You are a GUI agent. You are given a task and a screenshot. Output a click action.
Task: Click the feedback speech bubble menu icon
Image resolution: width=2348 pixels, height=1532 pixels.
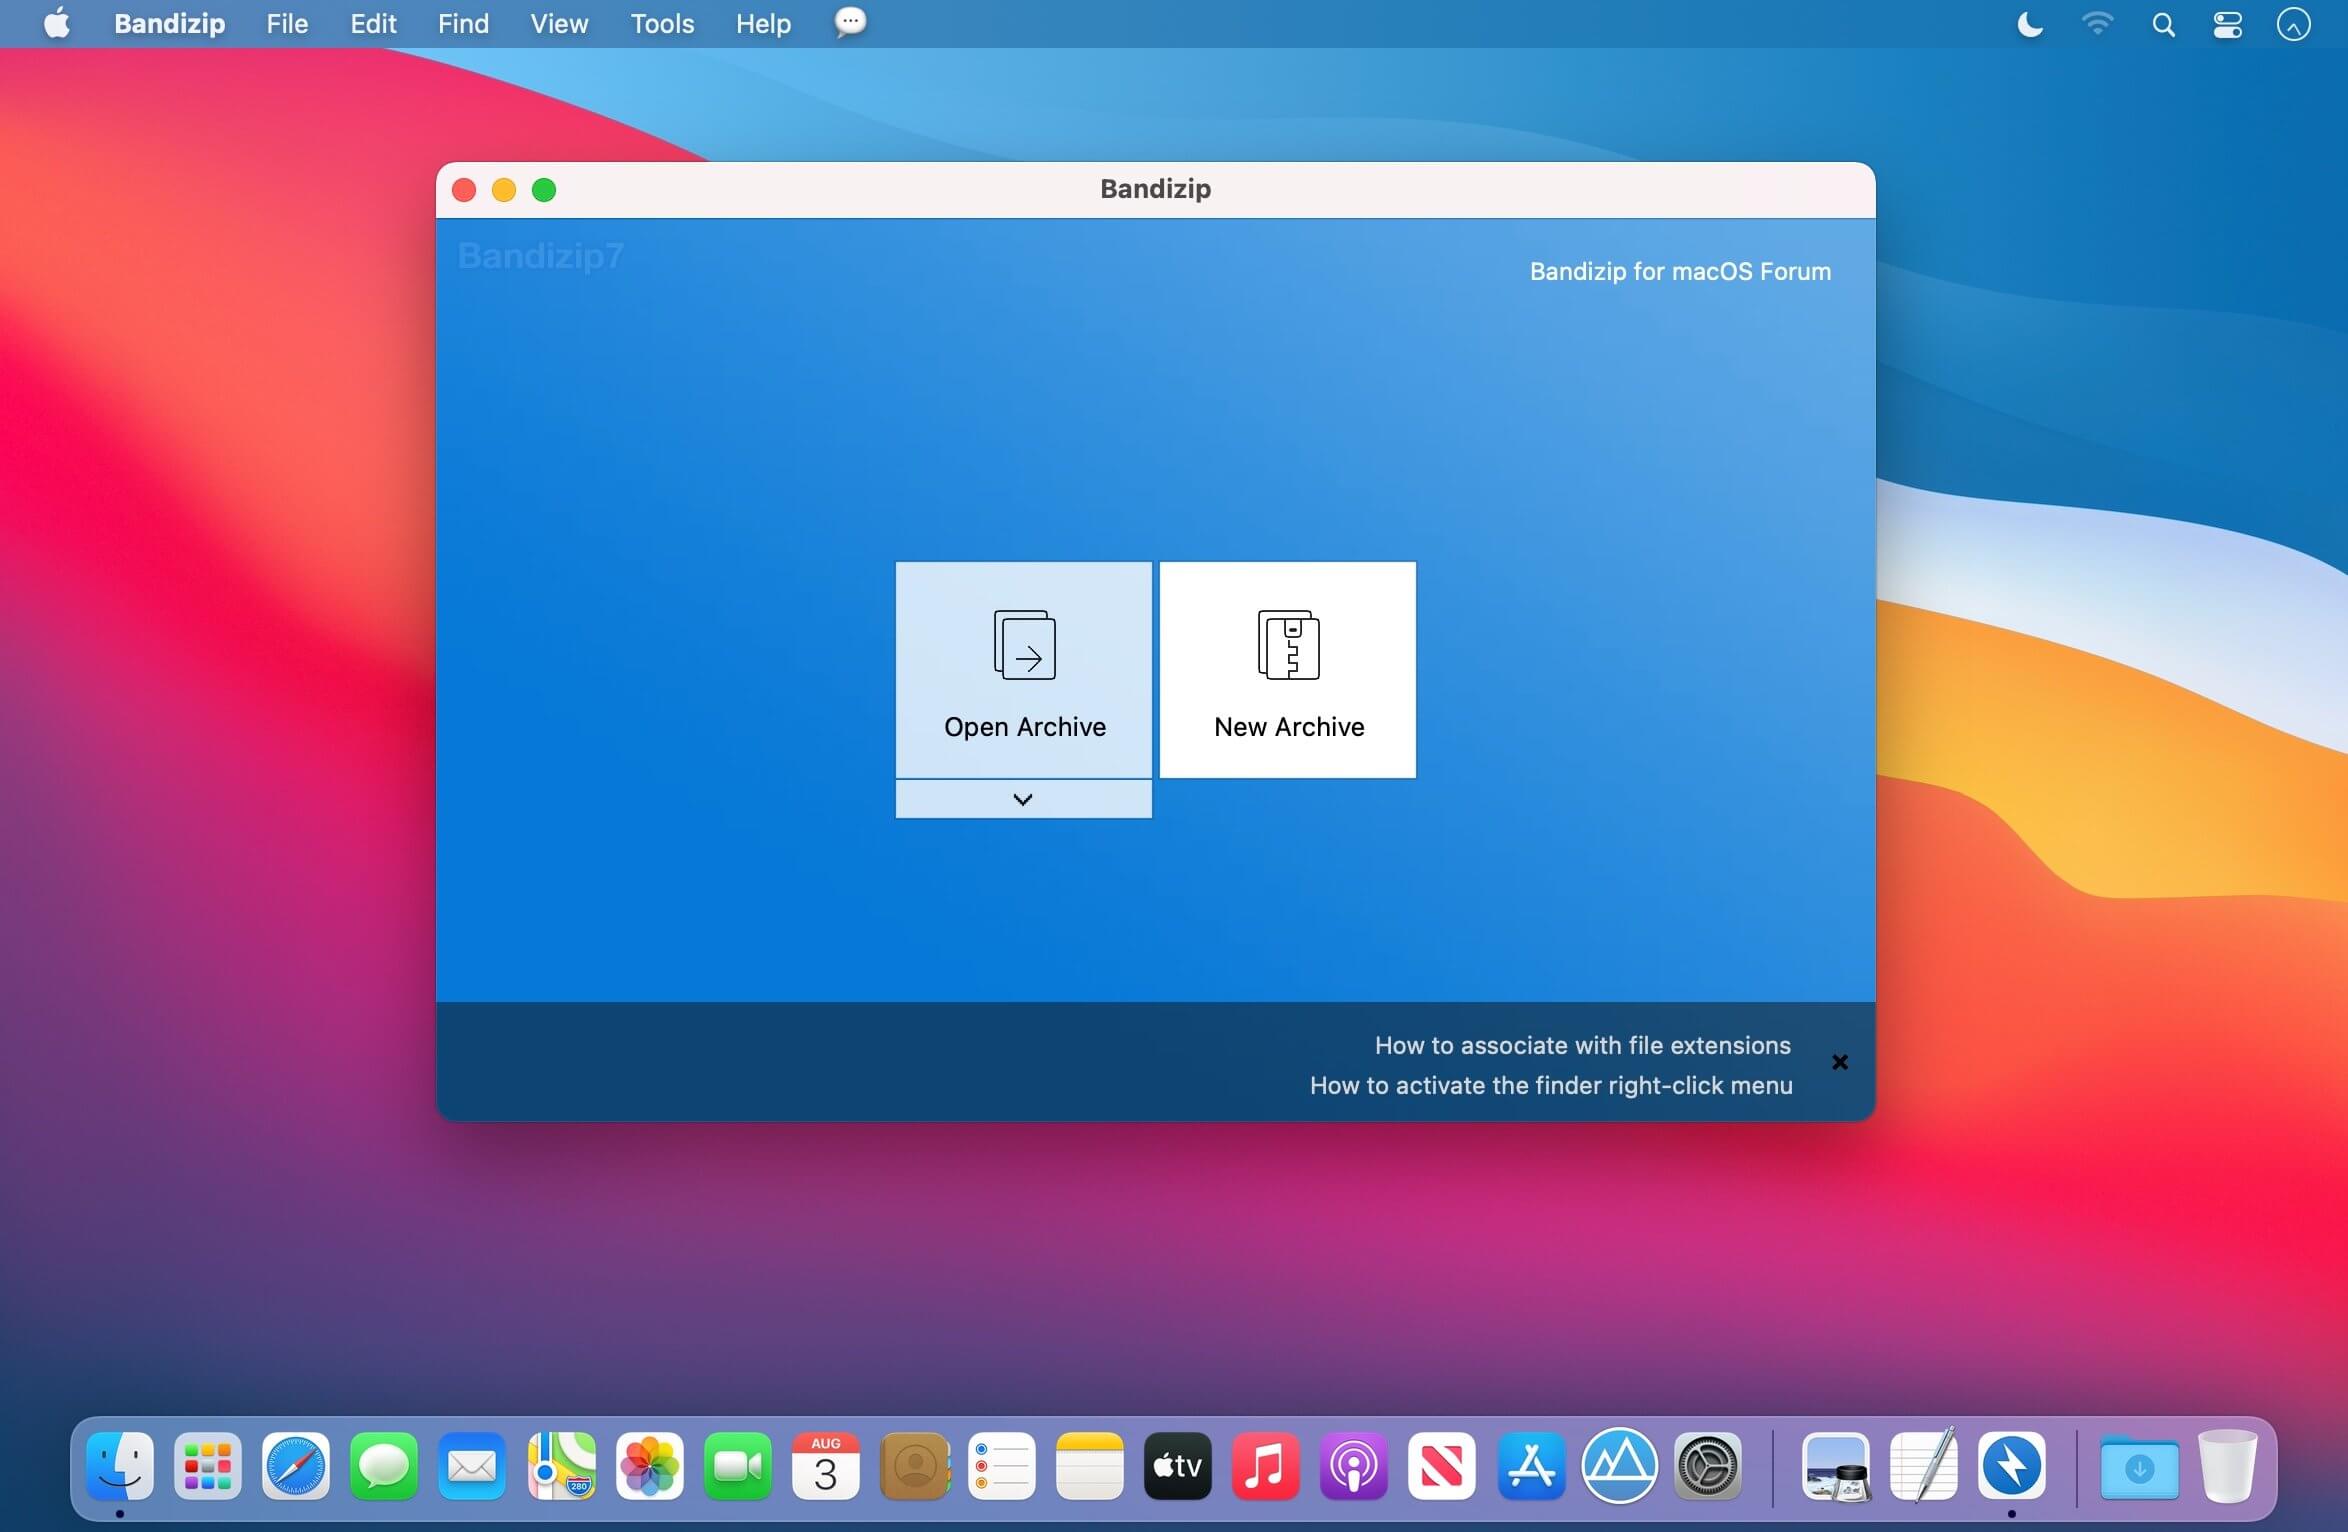[850, 22]
